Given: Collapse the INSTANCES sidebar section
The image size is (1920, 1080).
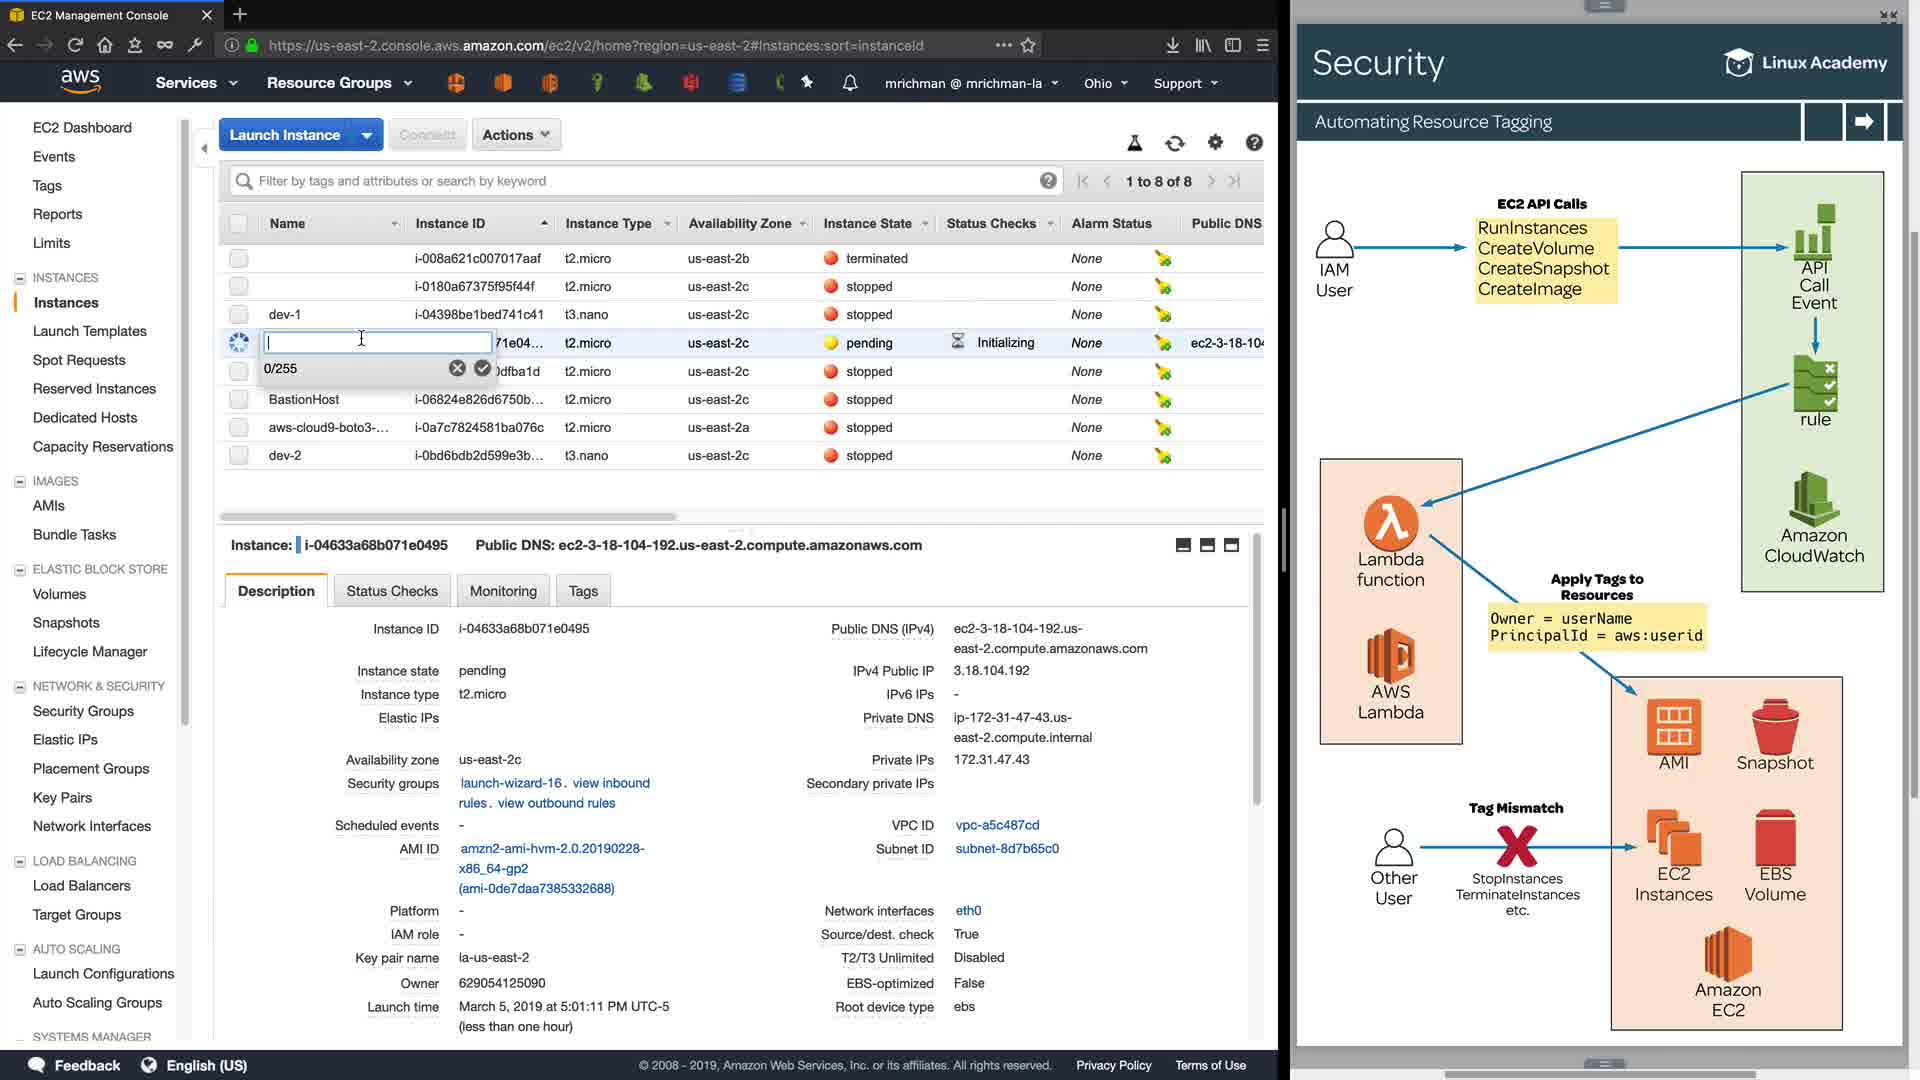Looking at the screenshot, I should point(19,278).
